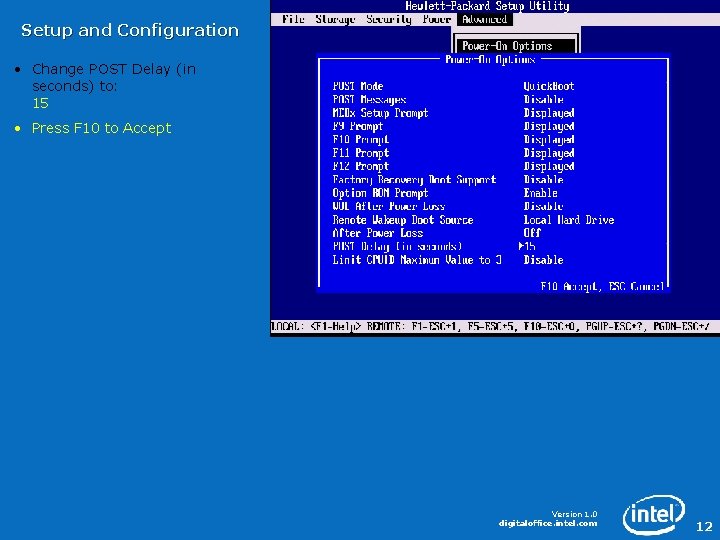720x540 pixels.
Task: Open the Security menu
Action: tap(388, 19)
